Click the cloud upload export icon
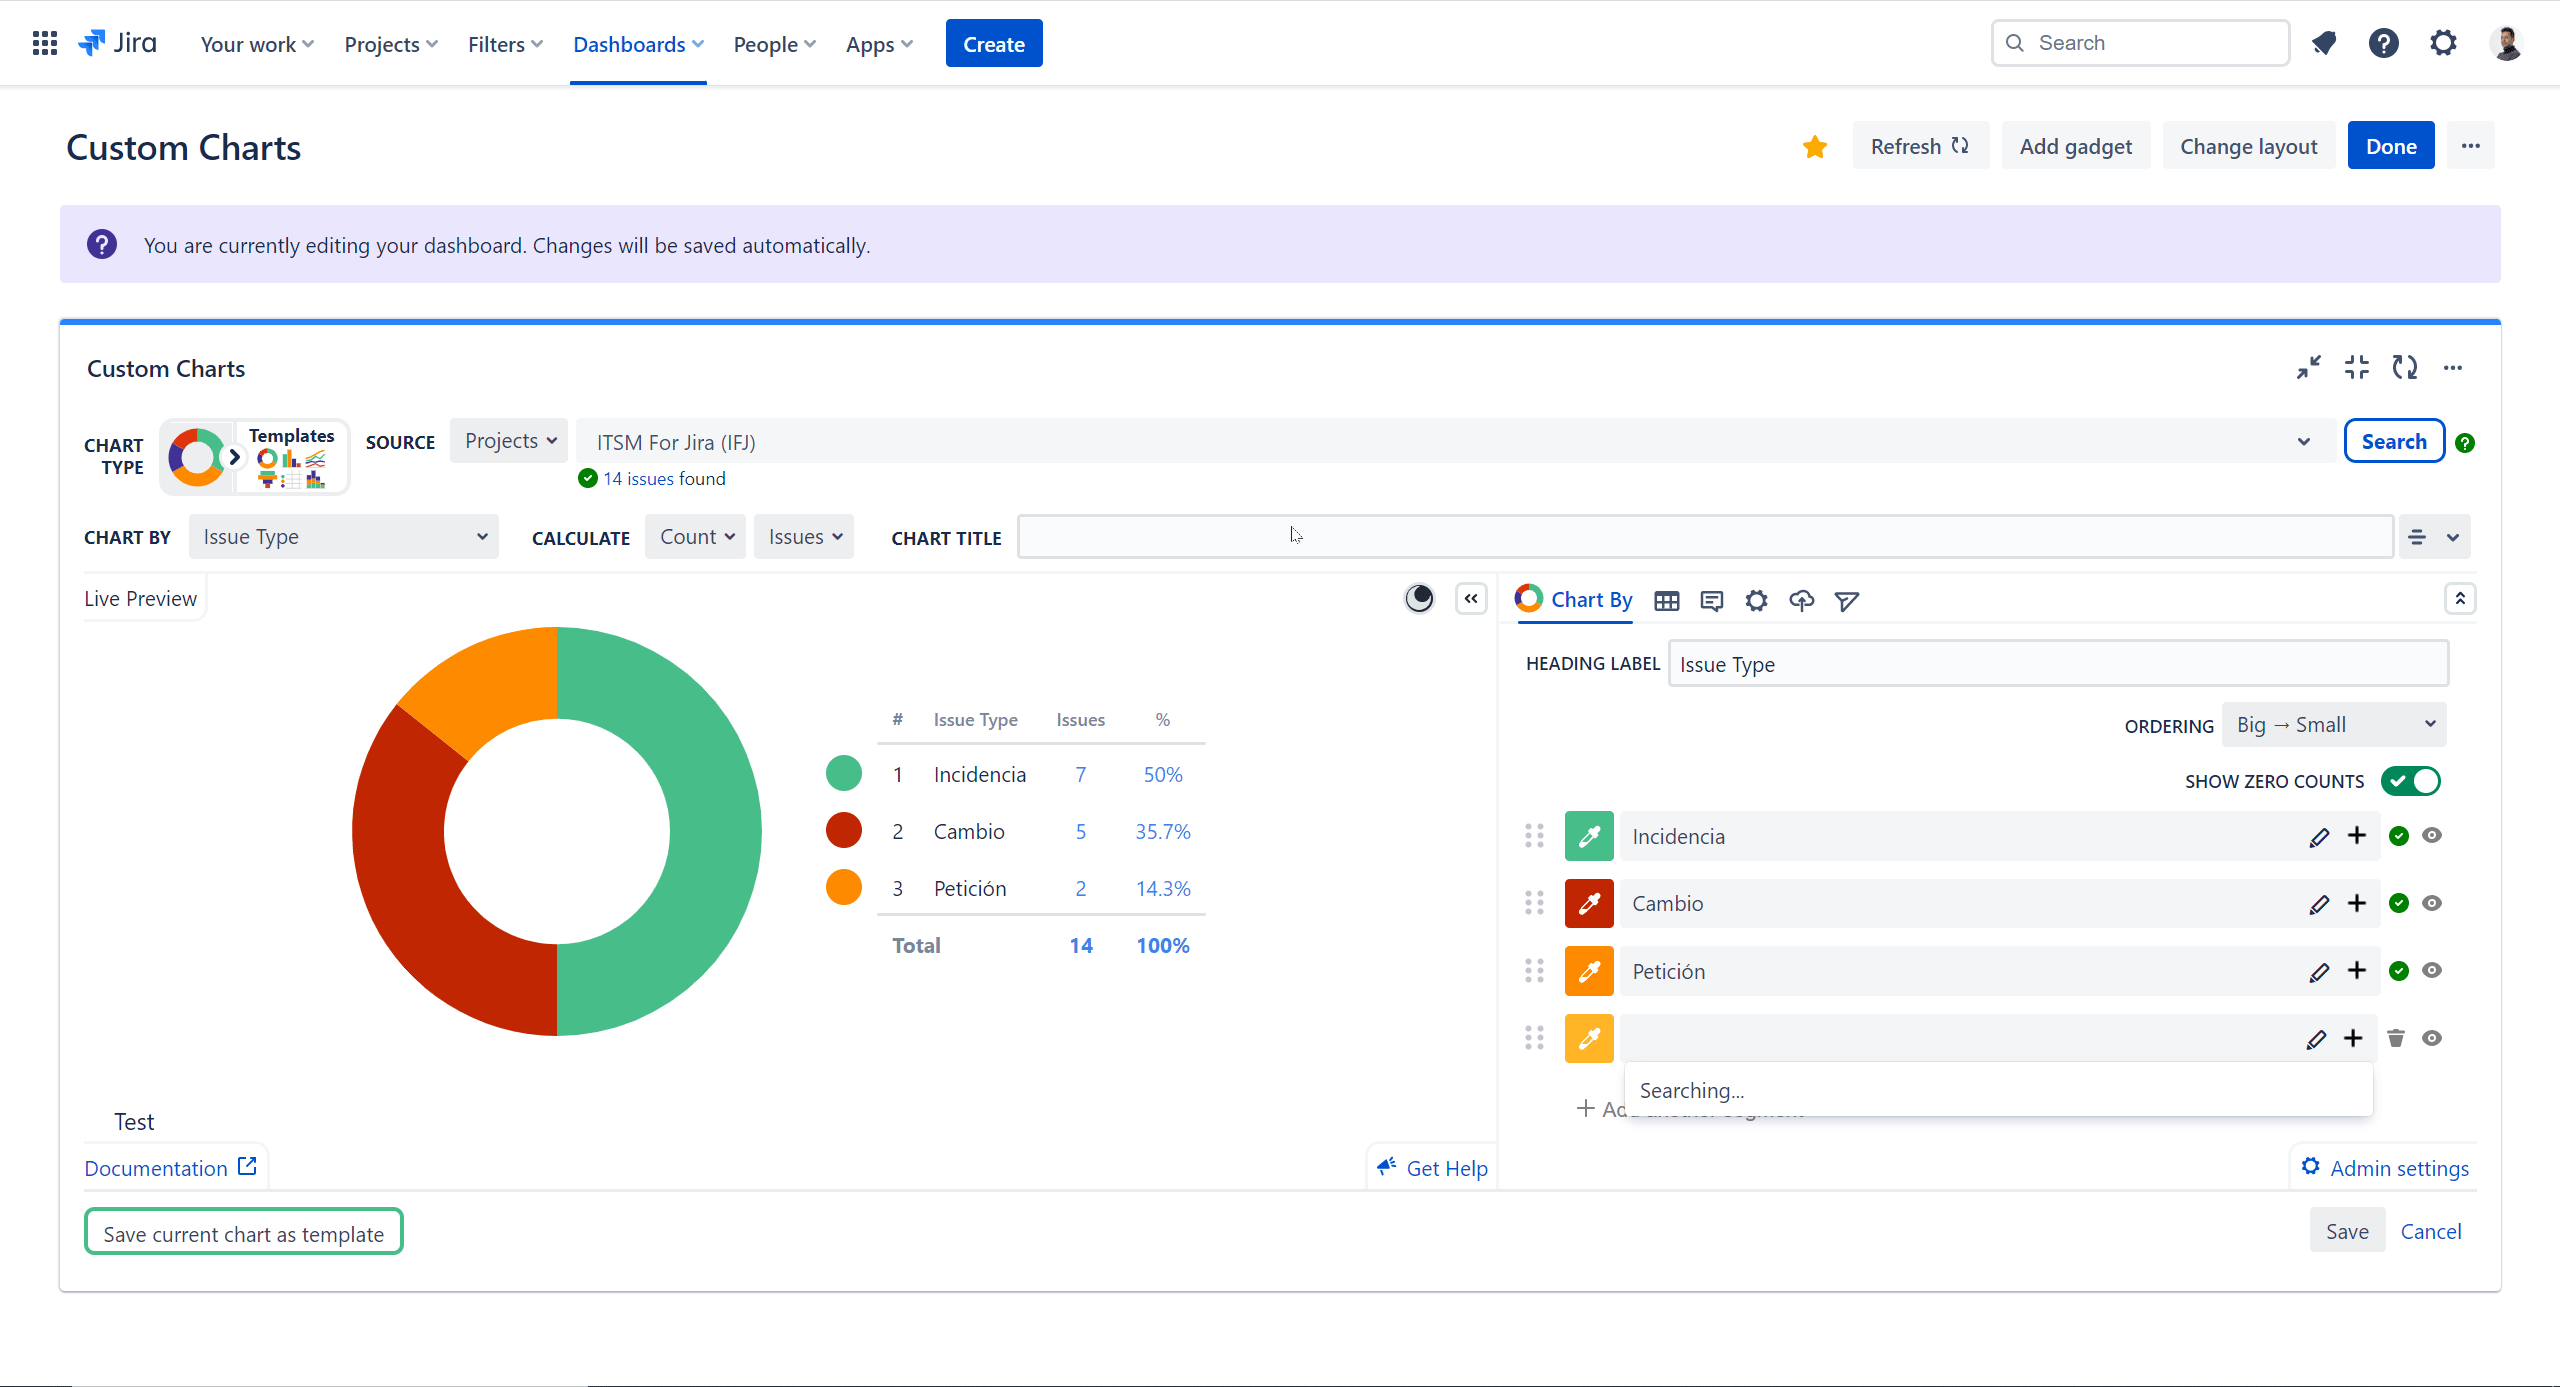The width and height of the screenshot is (2560, 1387). click(1801, 601)
